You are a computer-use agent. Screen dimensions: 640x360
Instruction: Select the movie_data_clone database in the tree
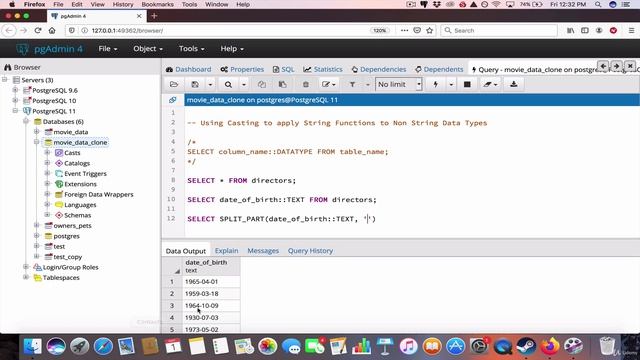[x=80, y=142]
